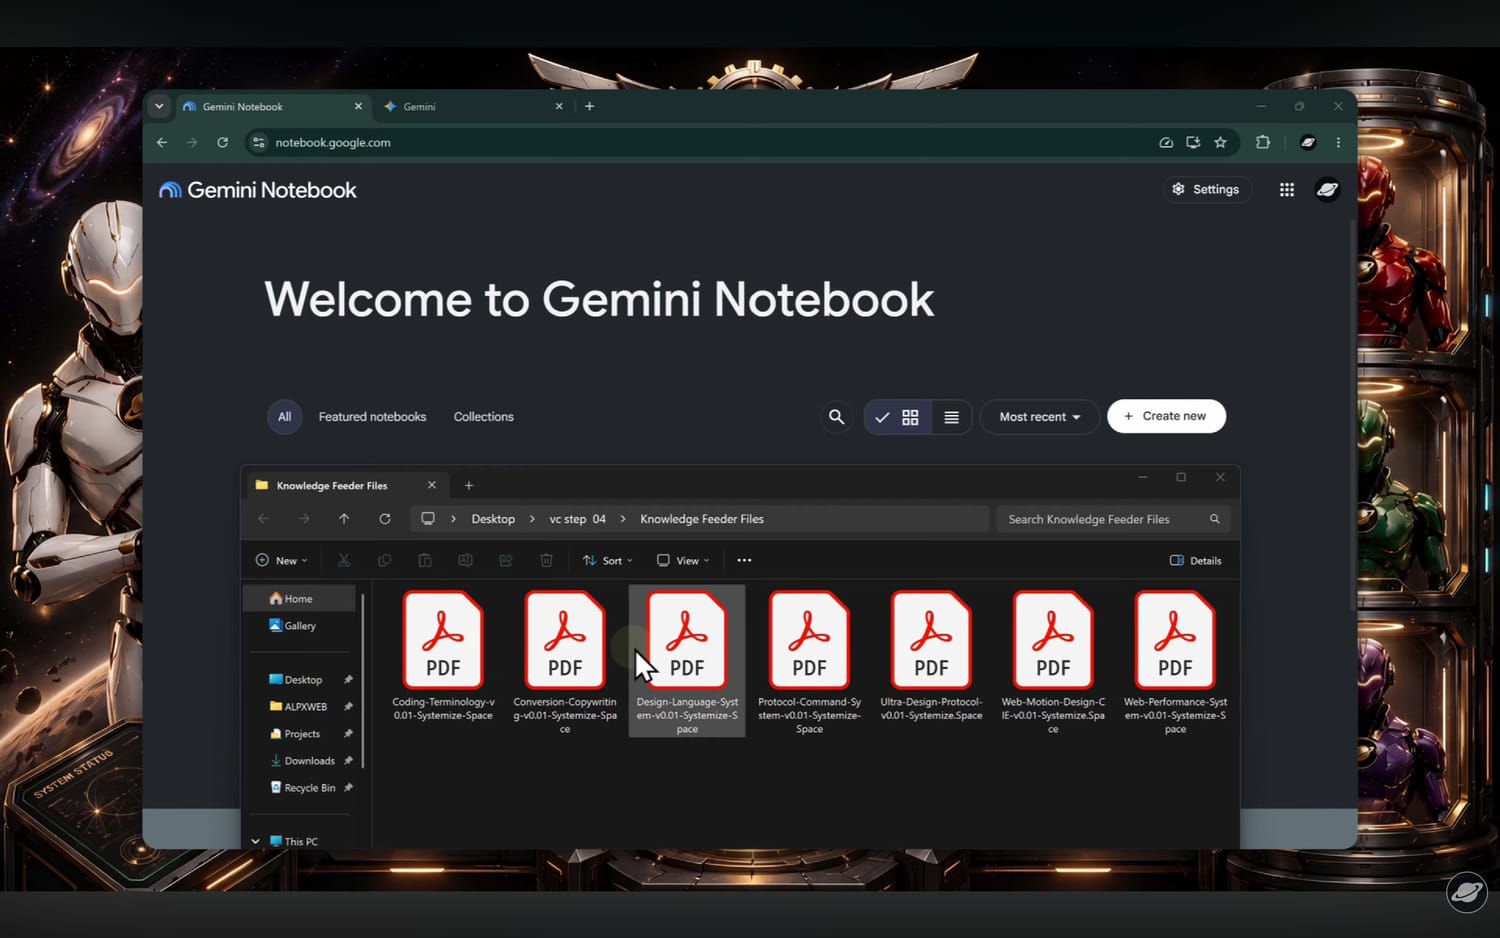
Task: Open the View menu in File Explorer
Action: [683, 560]
